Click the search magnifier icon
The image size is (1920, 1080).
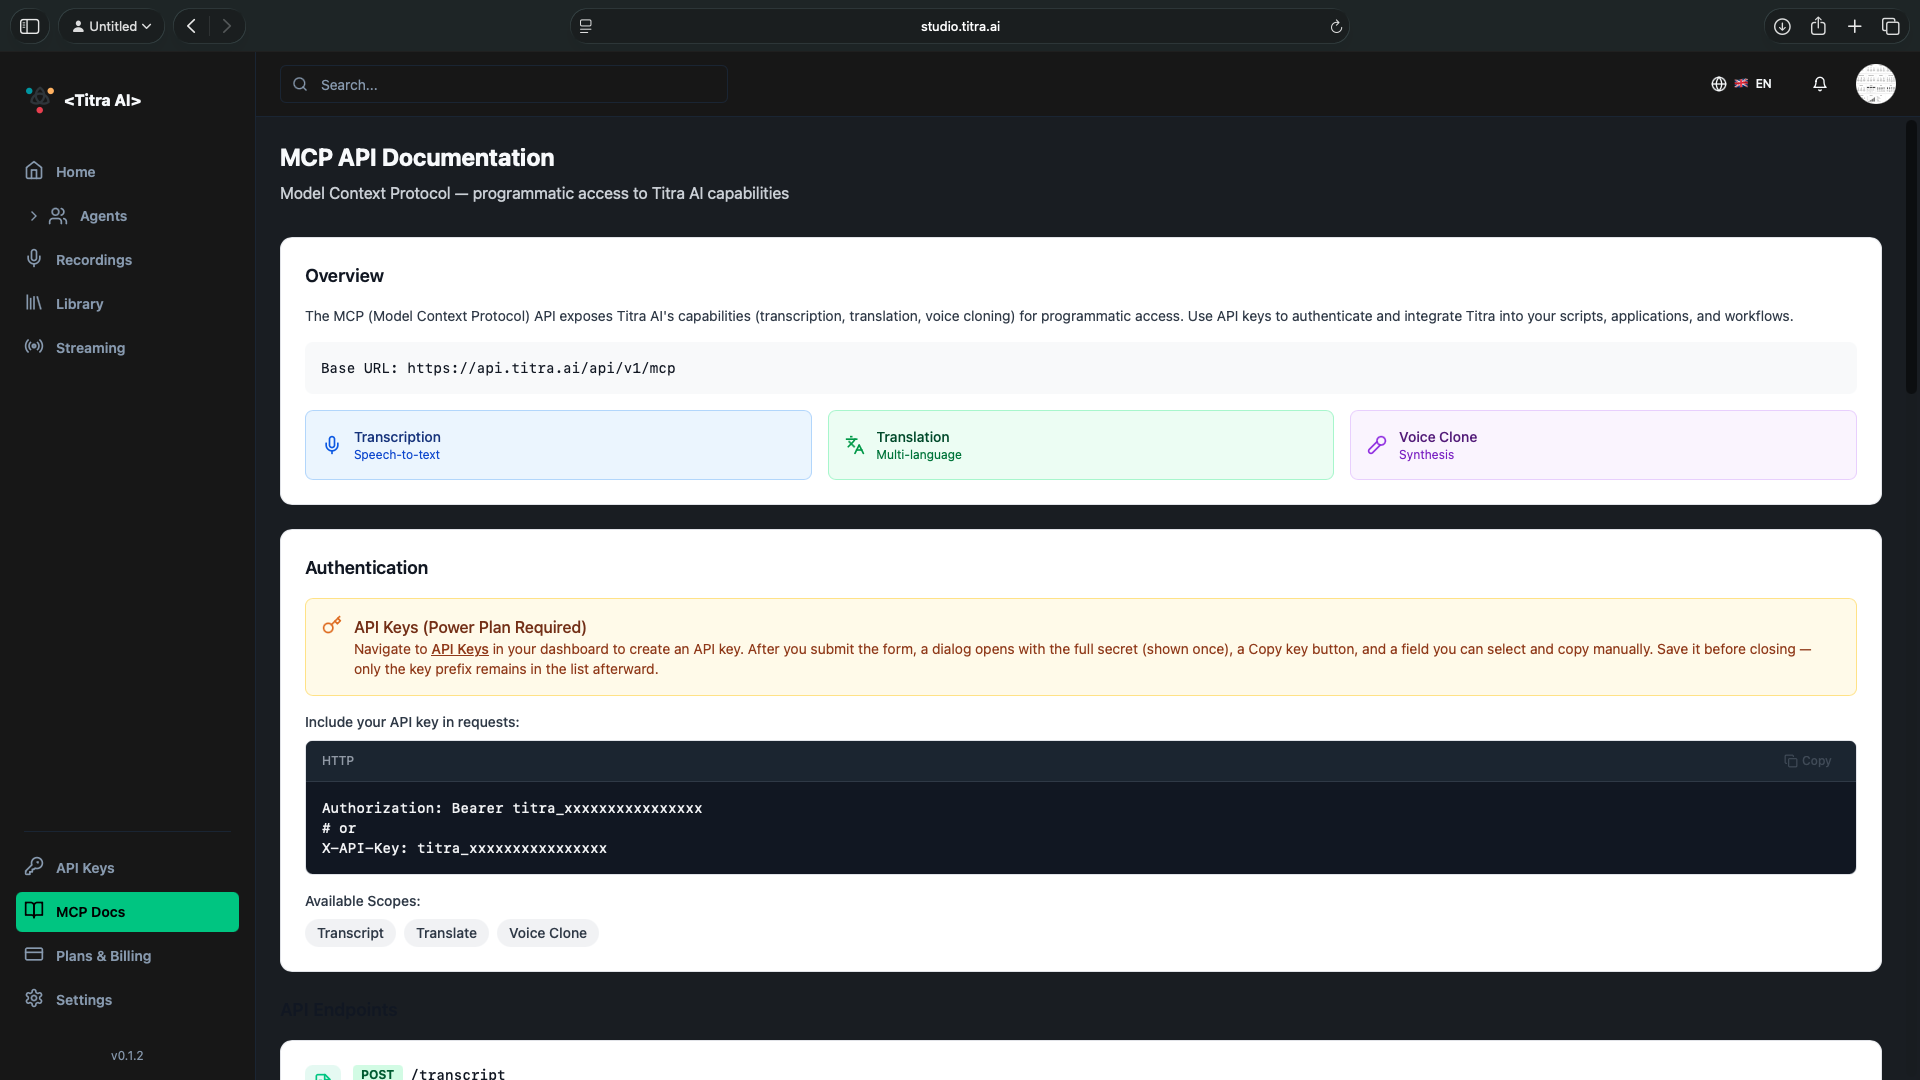coord(300,84)
